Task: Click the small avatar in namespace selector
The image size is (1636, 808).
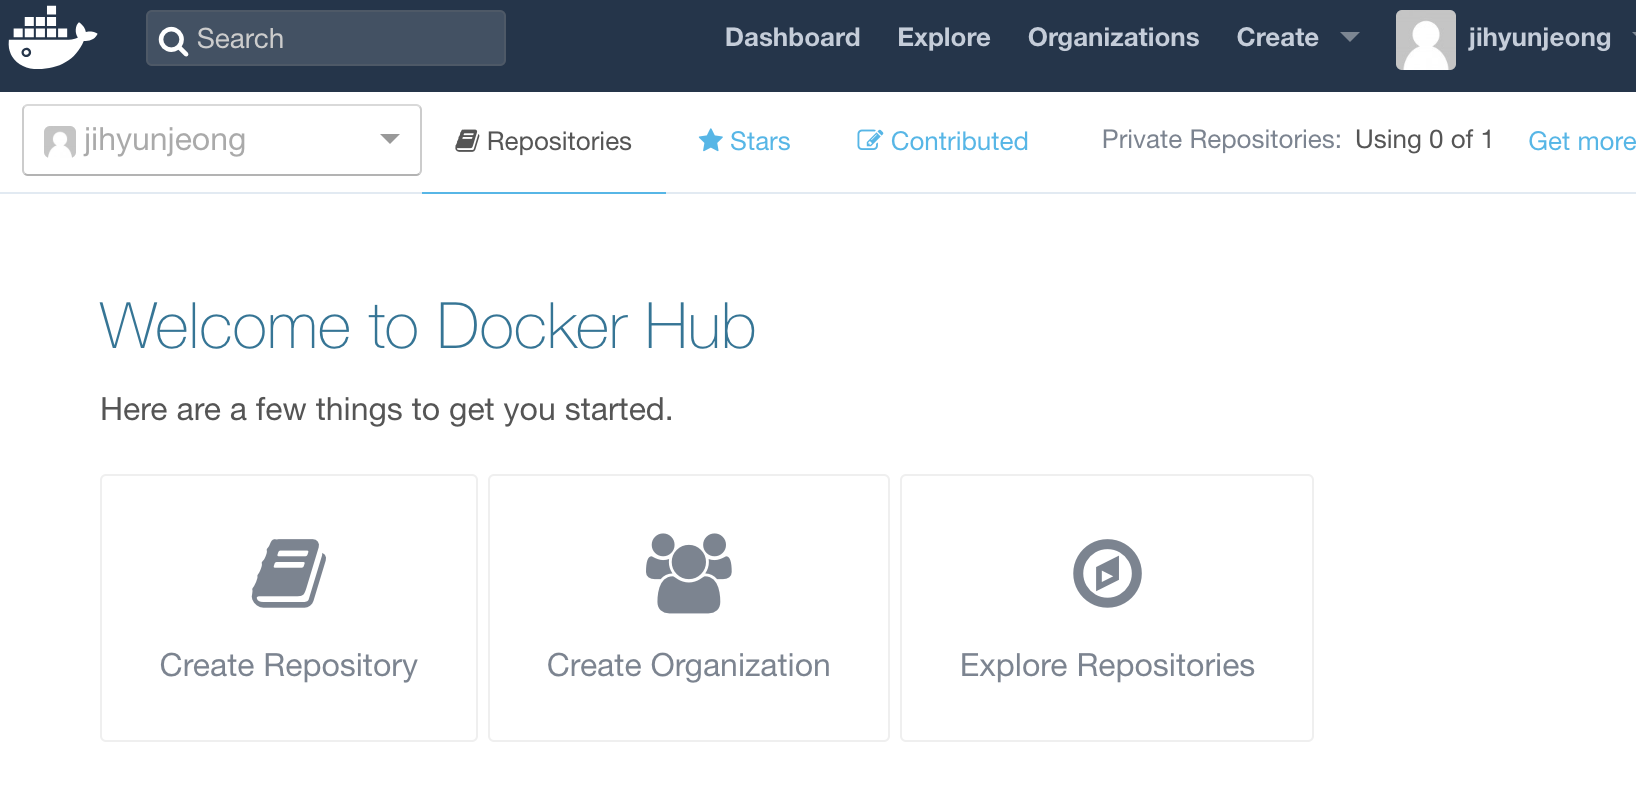Action: [x=60, y=141]
